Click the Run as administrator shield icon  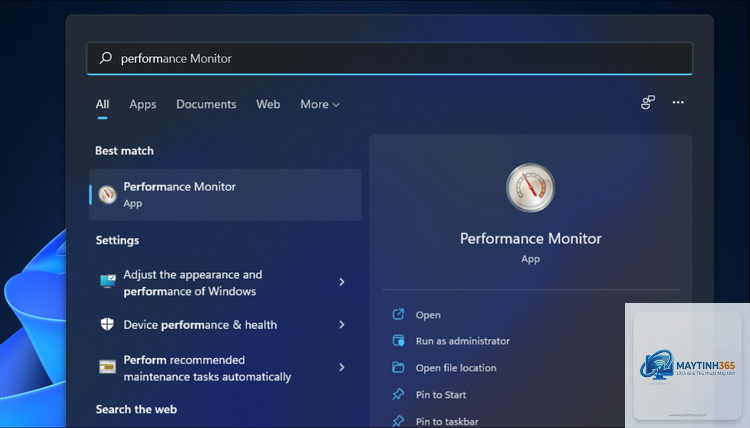click(398, 340)
